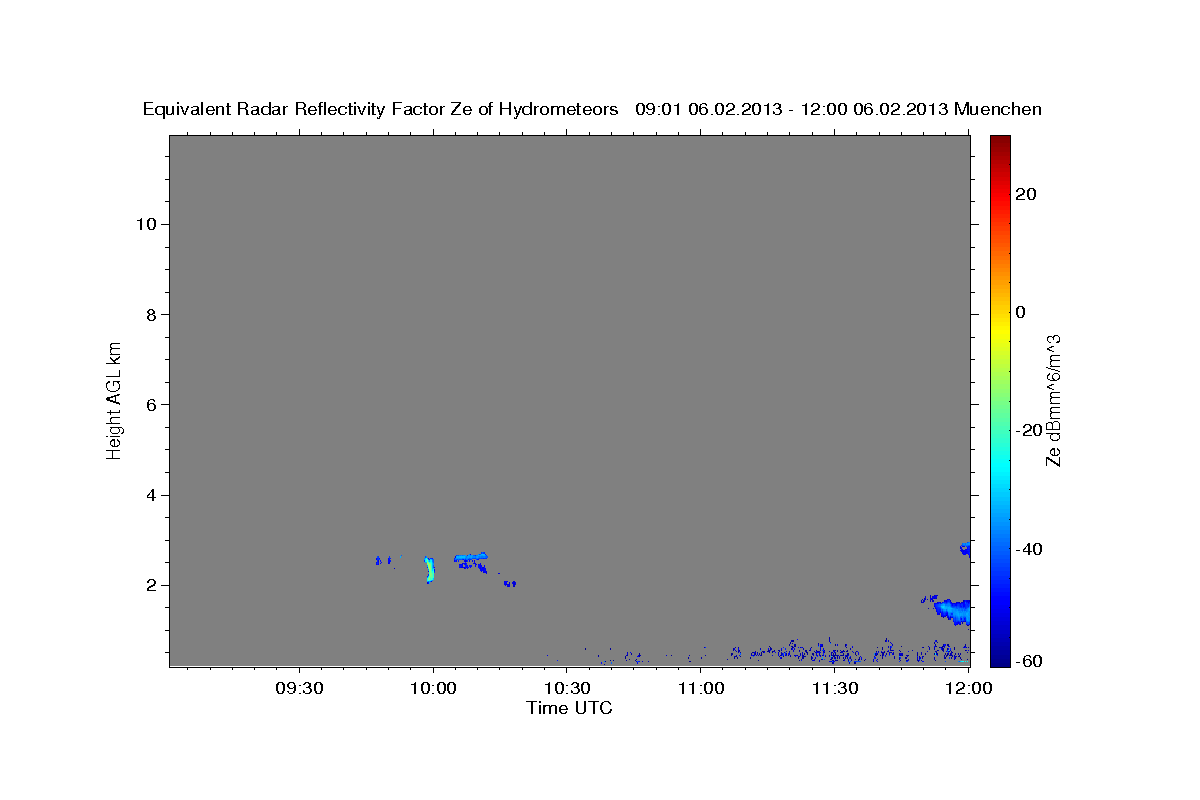Image resolution: width=1200 pixels, height=800 pixels.
Task: Click the '11:30' time tick label
Action: (x=835, y=688)
